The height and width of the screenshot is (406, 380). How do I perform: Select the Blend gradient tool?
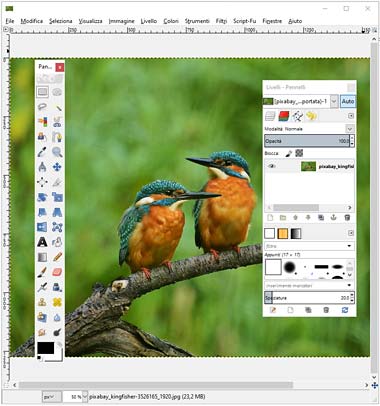[42, 257]
